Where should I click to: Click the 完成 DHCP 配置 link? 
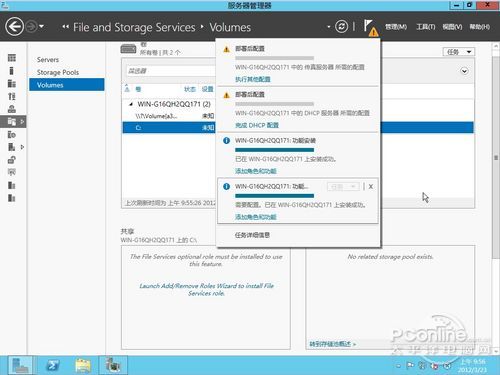[x=257, y=125]
